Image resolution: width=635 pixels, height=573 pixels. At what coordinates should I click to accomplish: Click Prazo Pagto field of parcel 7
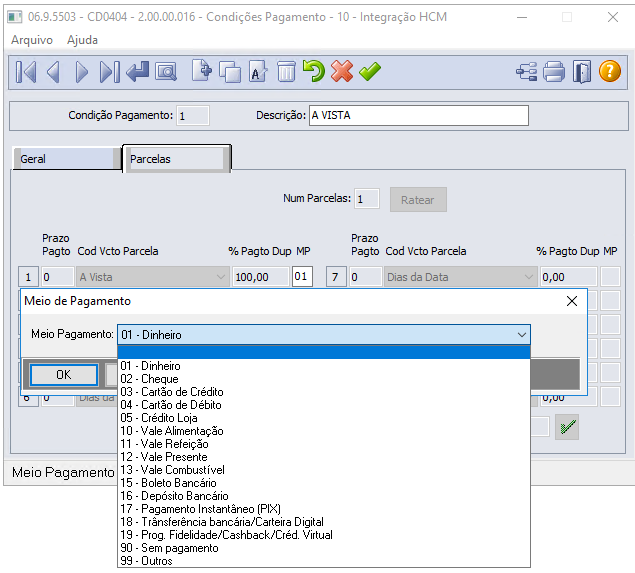click(x=365, y=277)
